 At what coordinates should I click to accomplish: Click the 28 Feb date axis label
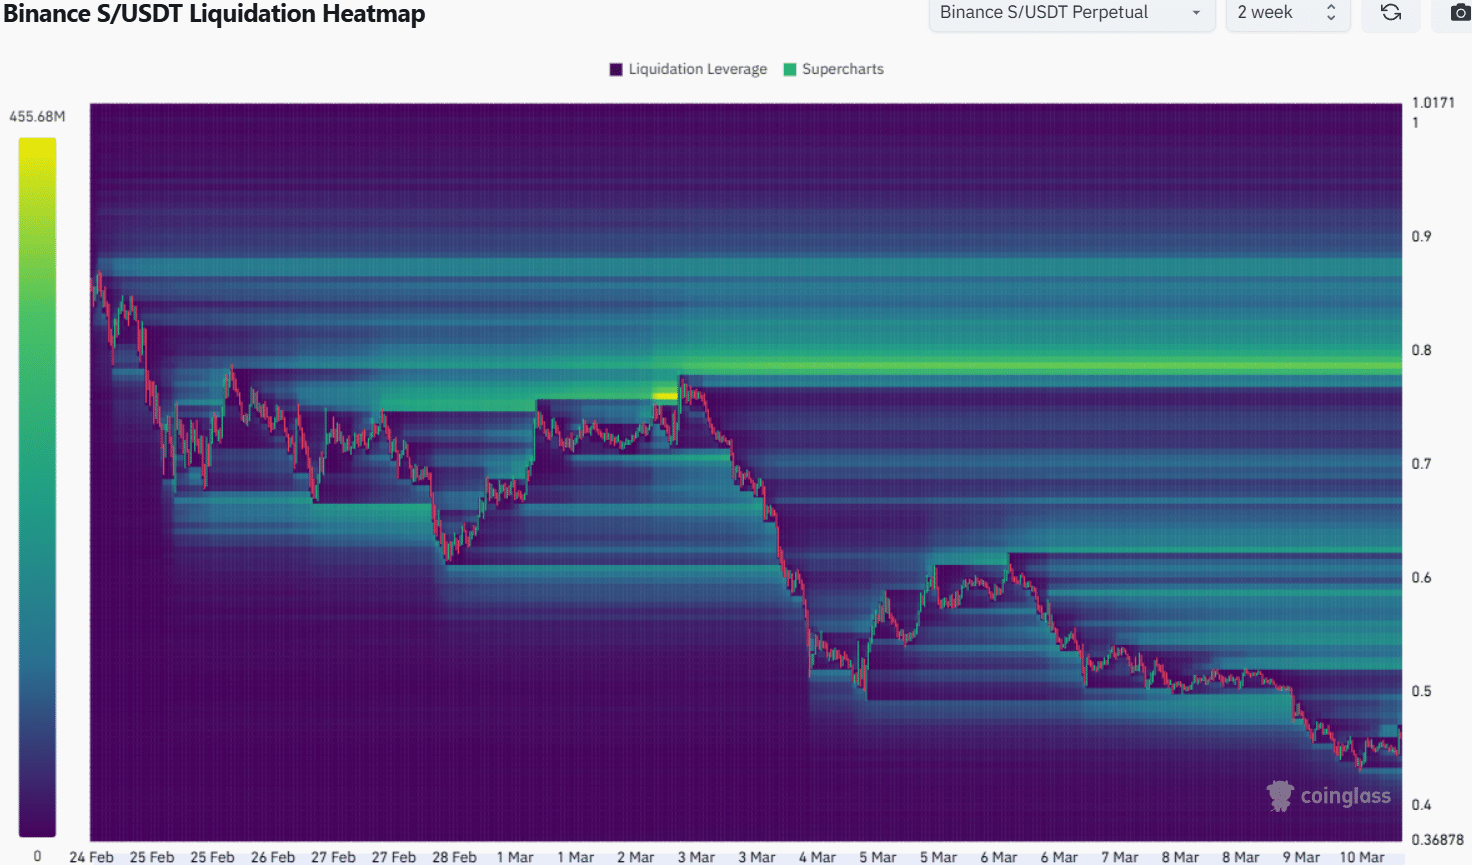[x=454, y=857]
